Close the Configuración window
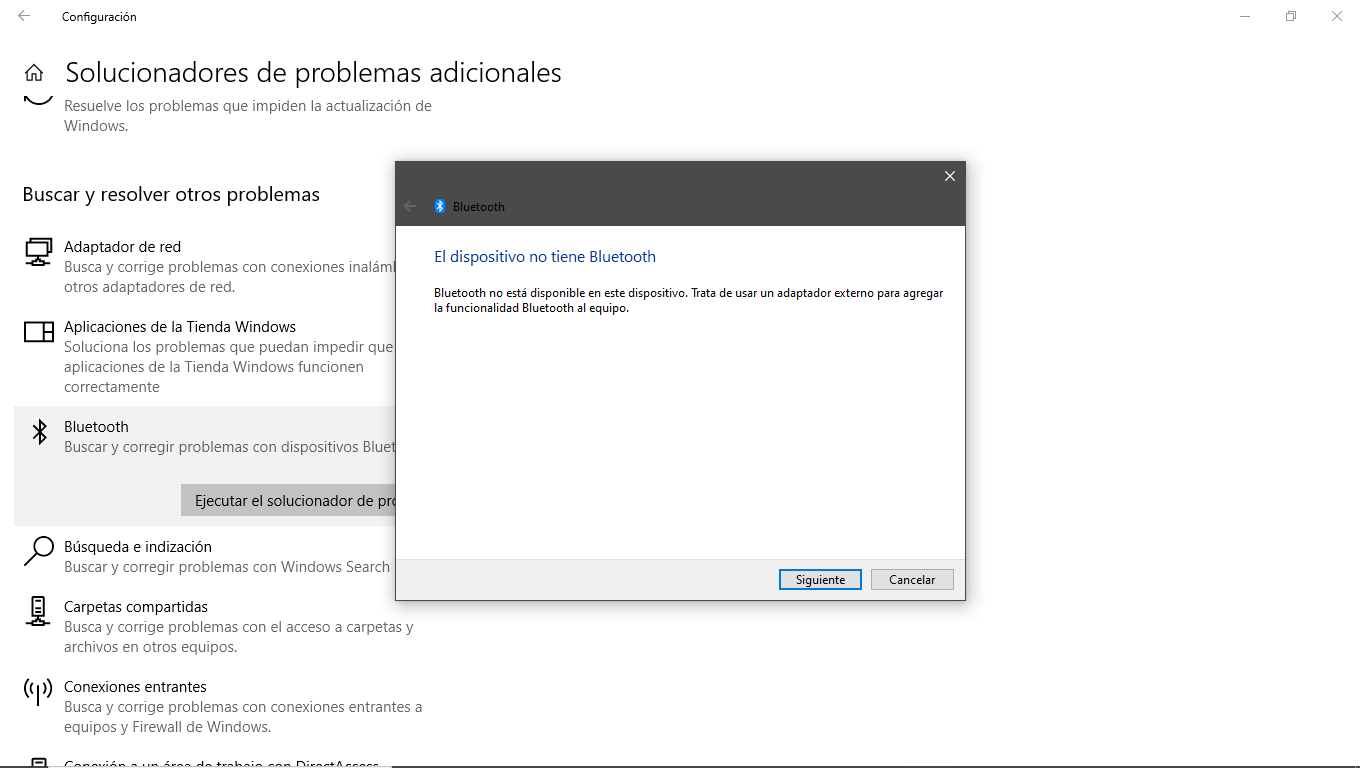The height and width of the screenshot is (768, 1360). pos(1337,16)
